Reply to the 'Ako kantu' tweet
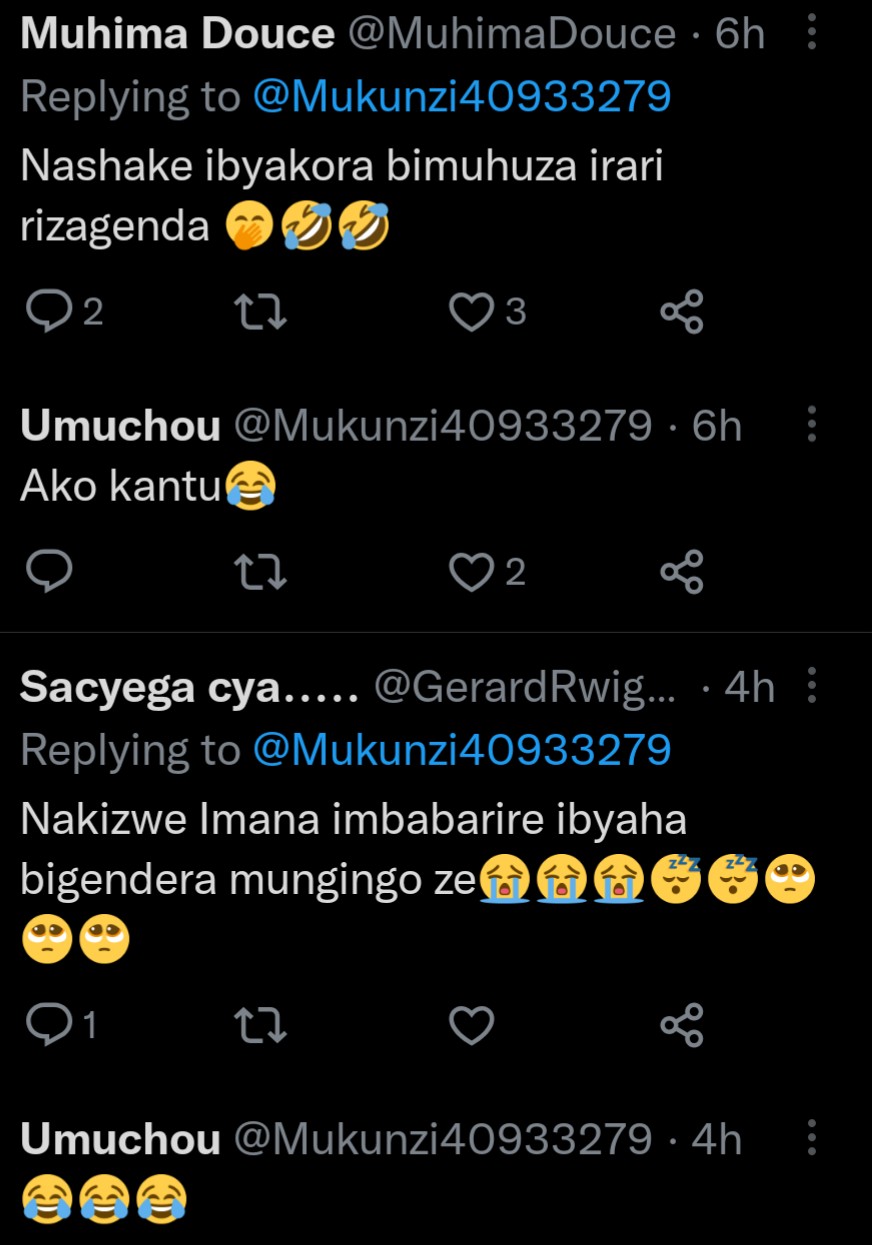This screenshot has height=1245, width=872. coord(47,572)
